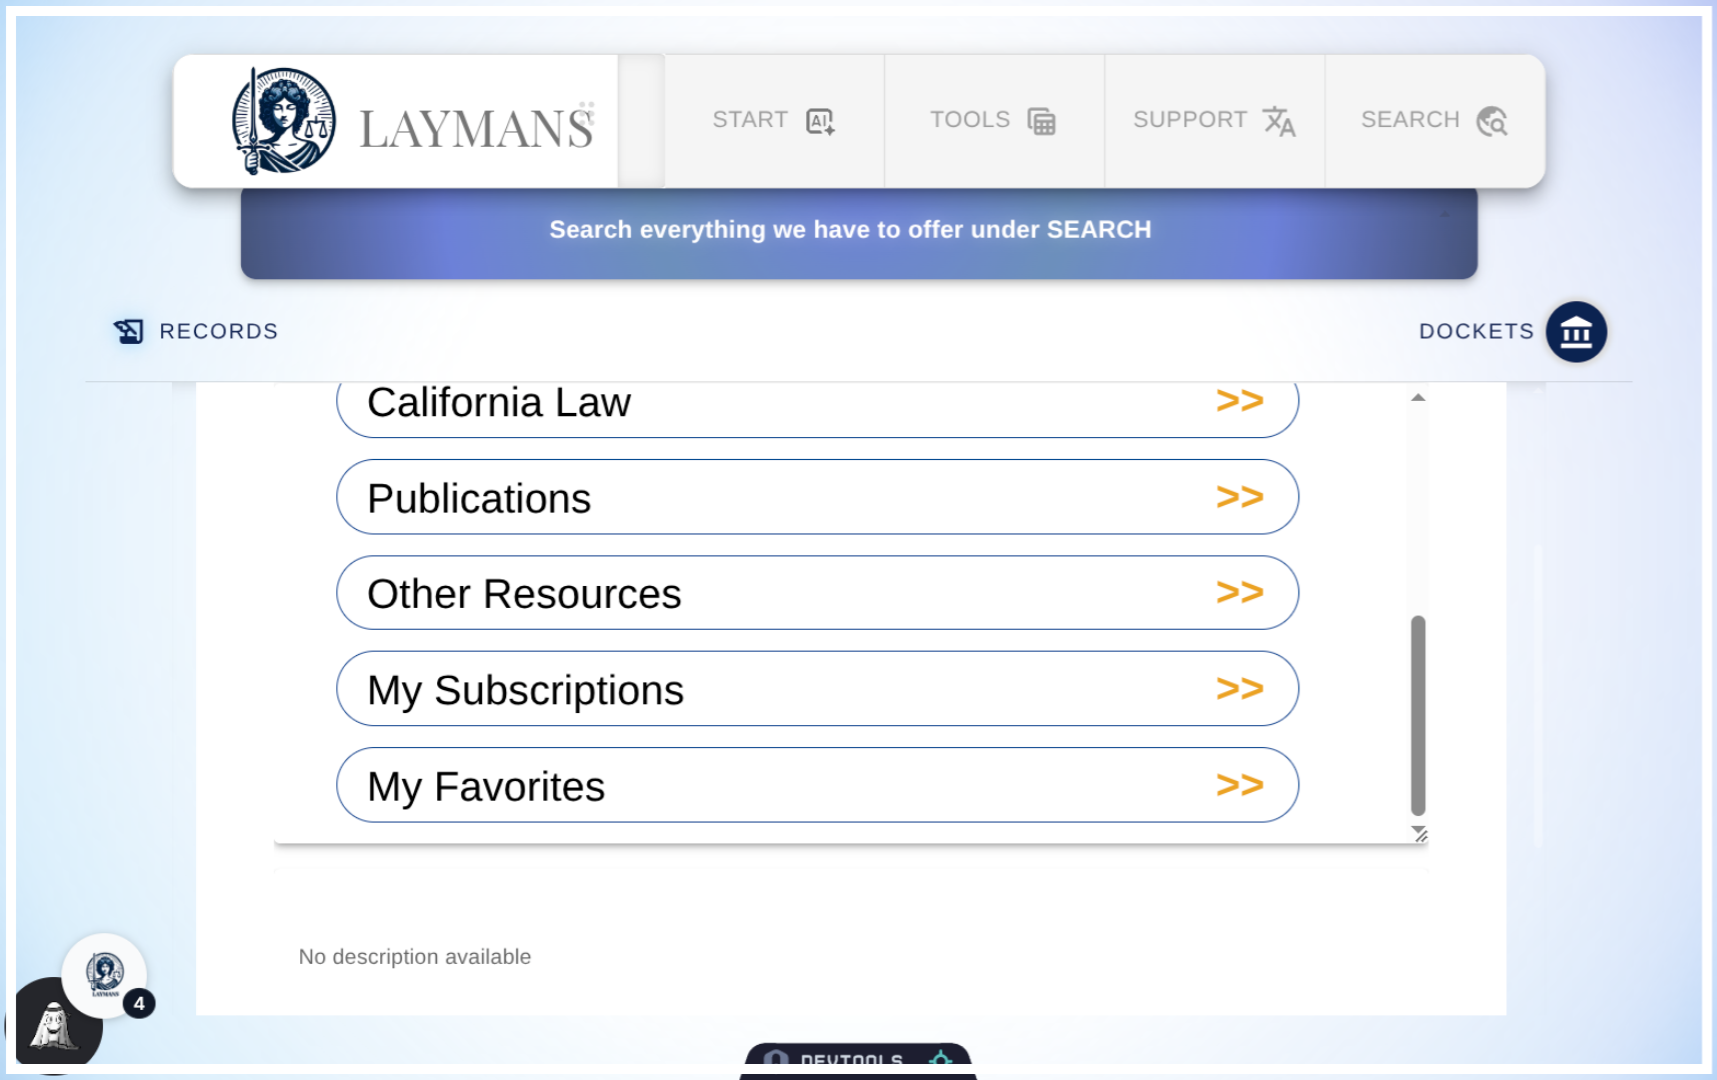Image resolution: width=1717 pixels, height=1080 pixels.
Task: Click the paper-plane icon next to RECORDS
Action: pyautogui.click(x=128, y=330)
